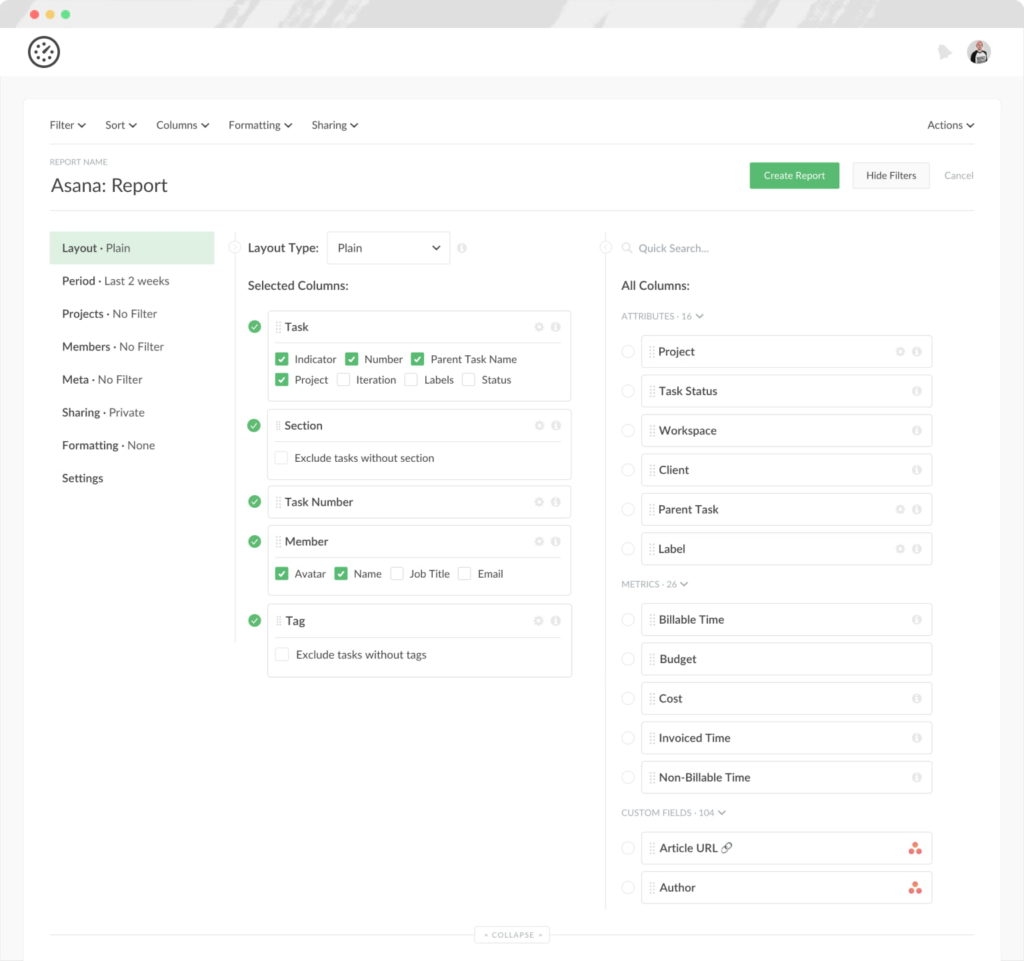Open settings gear for Member column

(539, 542)
